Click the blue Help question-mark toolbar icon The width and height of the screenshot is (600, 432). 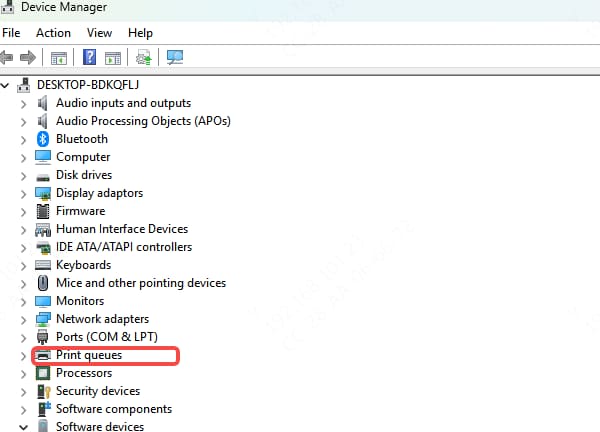click(90, 57)
